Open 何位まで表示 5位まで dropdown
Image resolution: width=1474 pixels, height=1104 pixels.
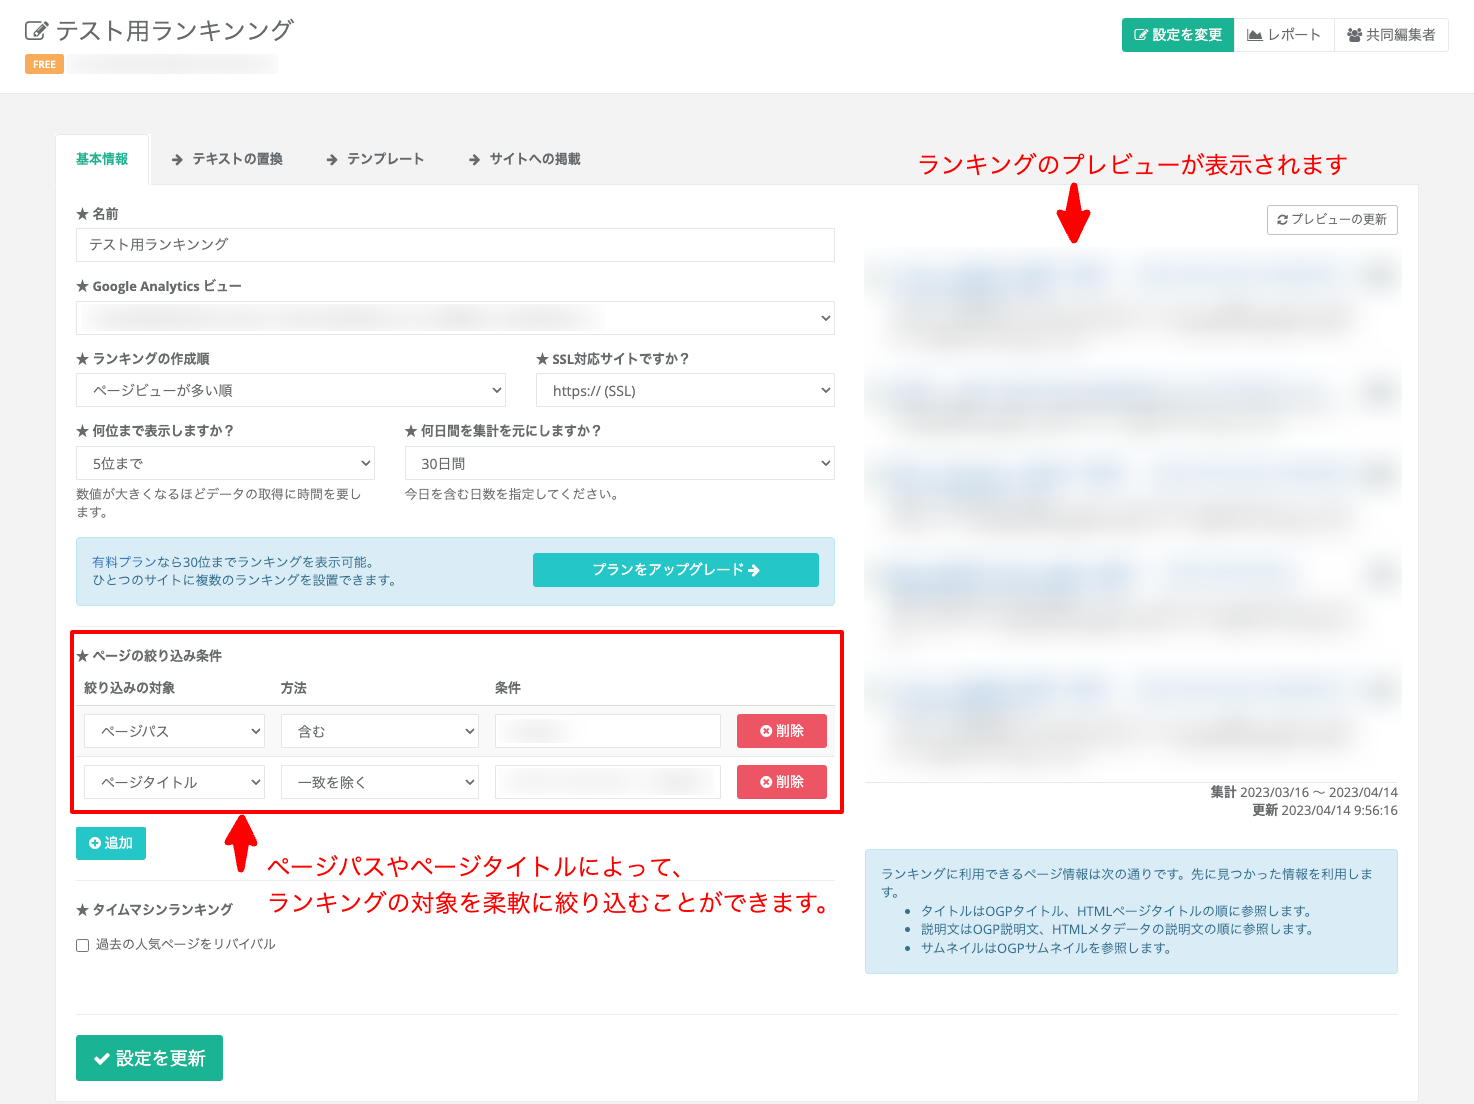tap(226, 463)
